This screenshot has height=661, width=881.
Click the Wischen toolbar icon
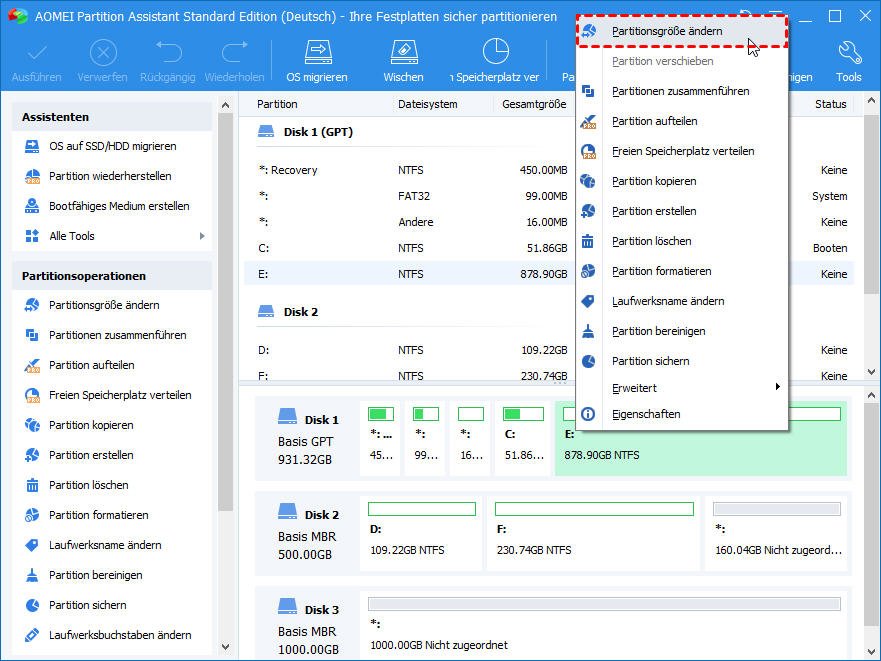403,53
